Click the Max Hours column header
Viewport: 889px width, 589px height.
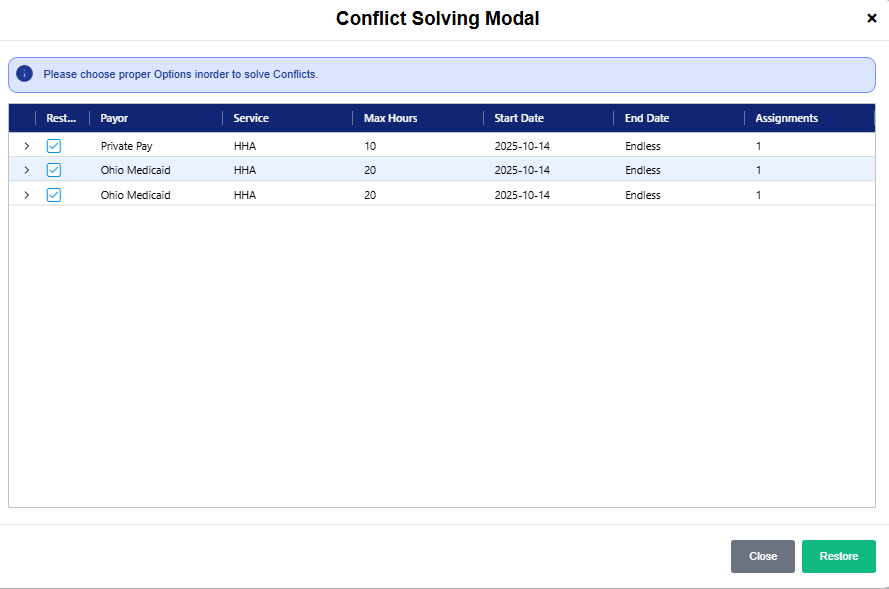coord(391,118)
